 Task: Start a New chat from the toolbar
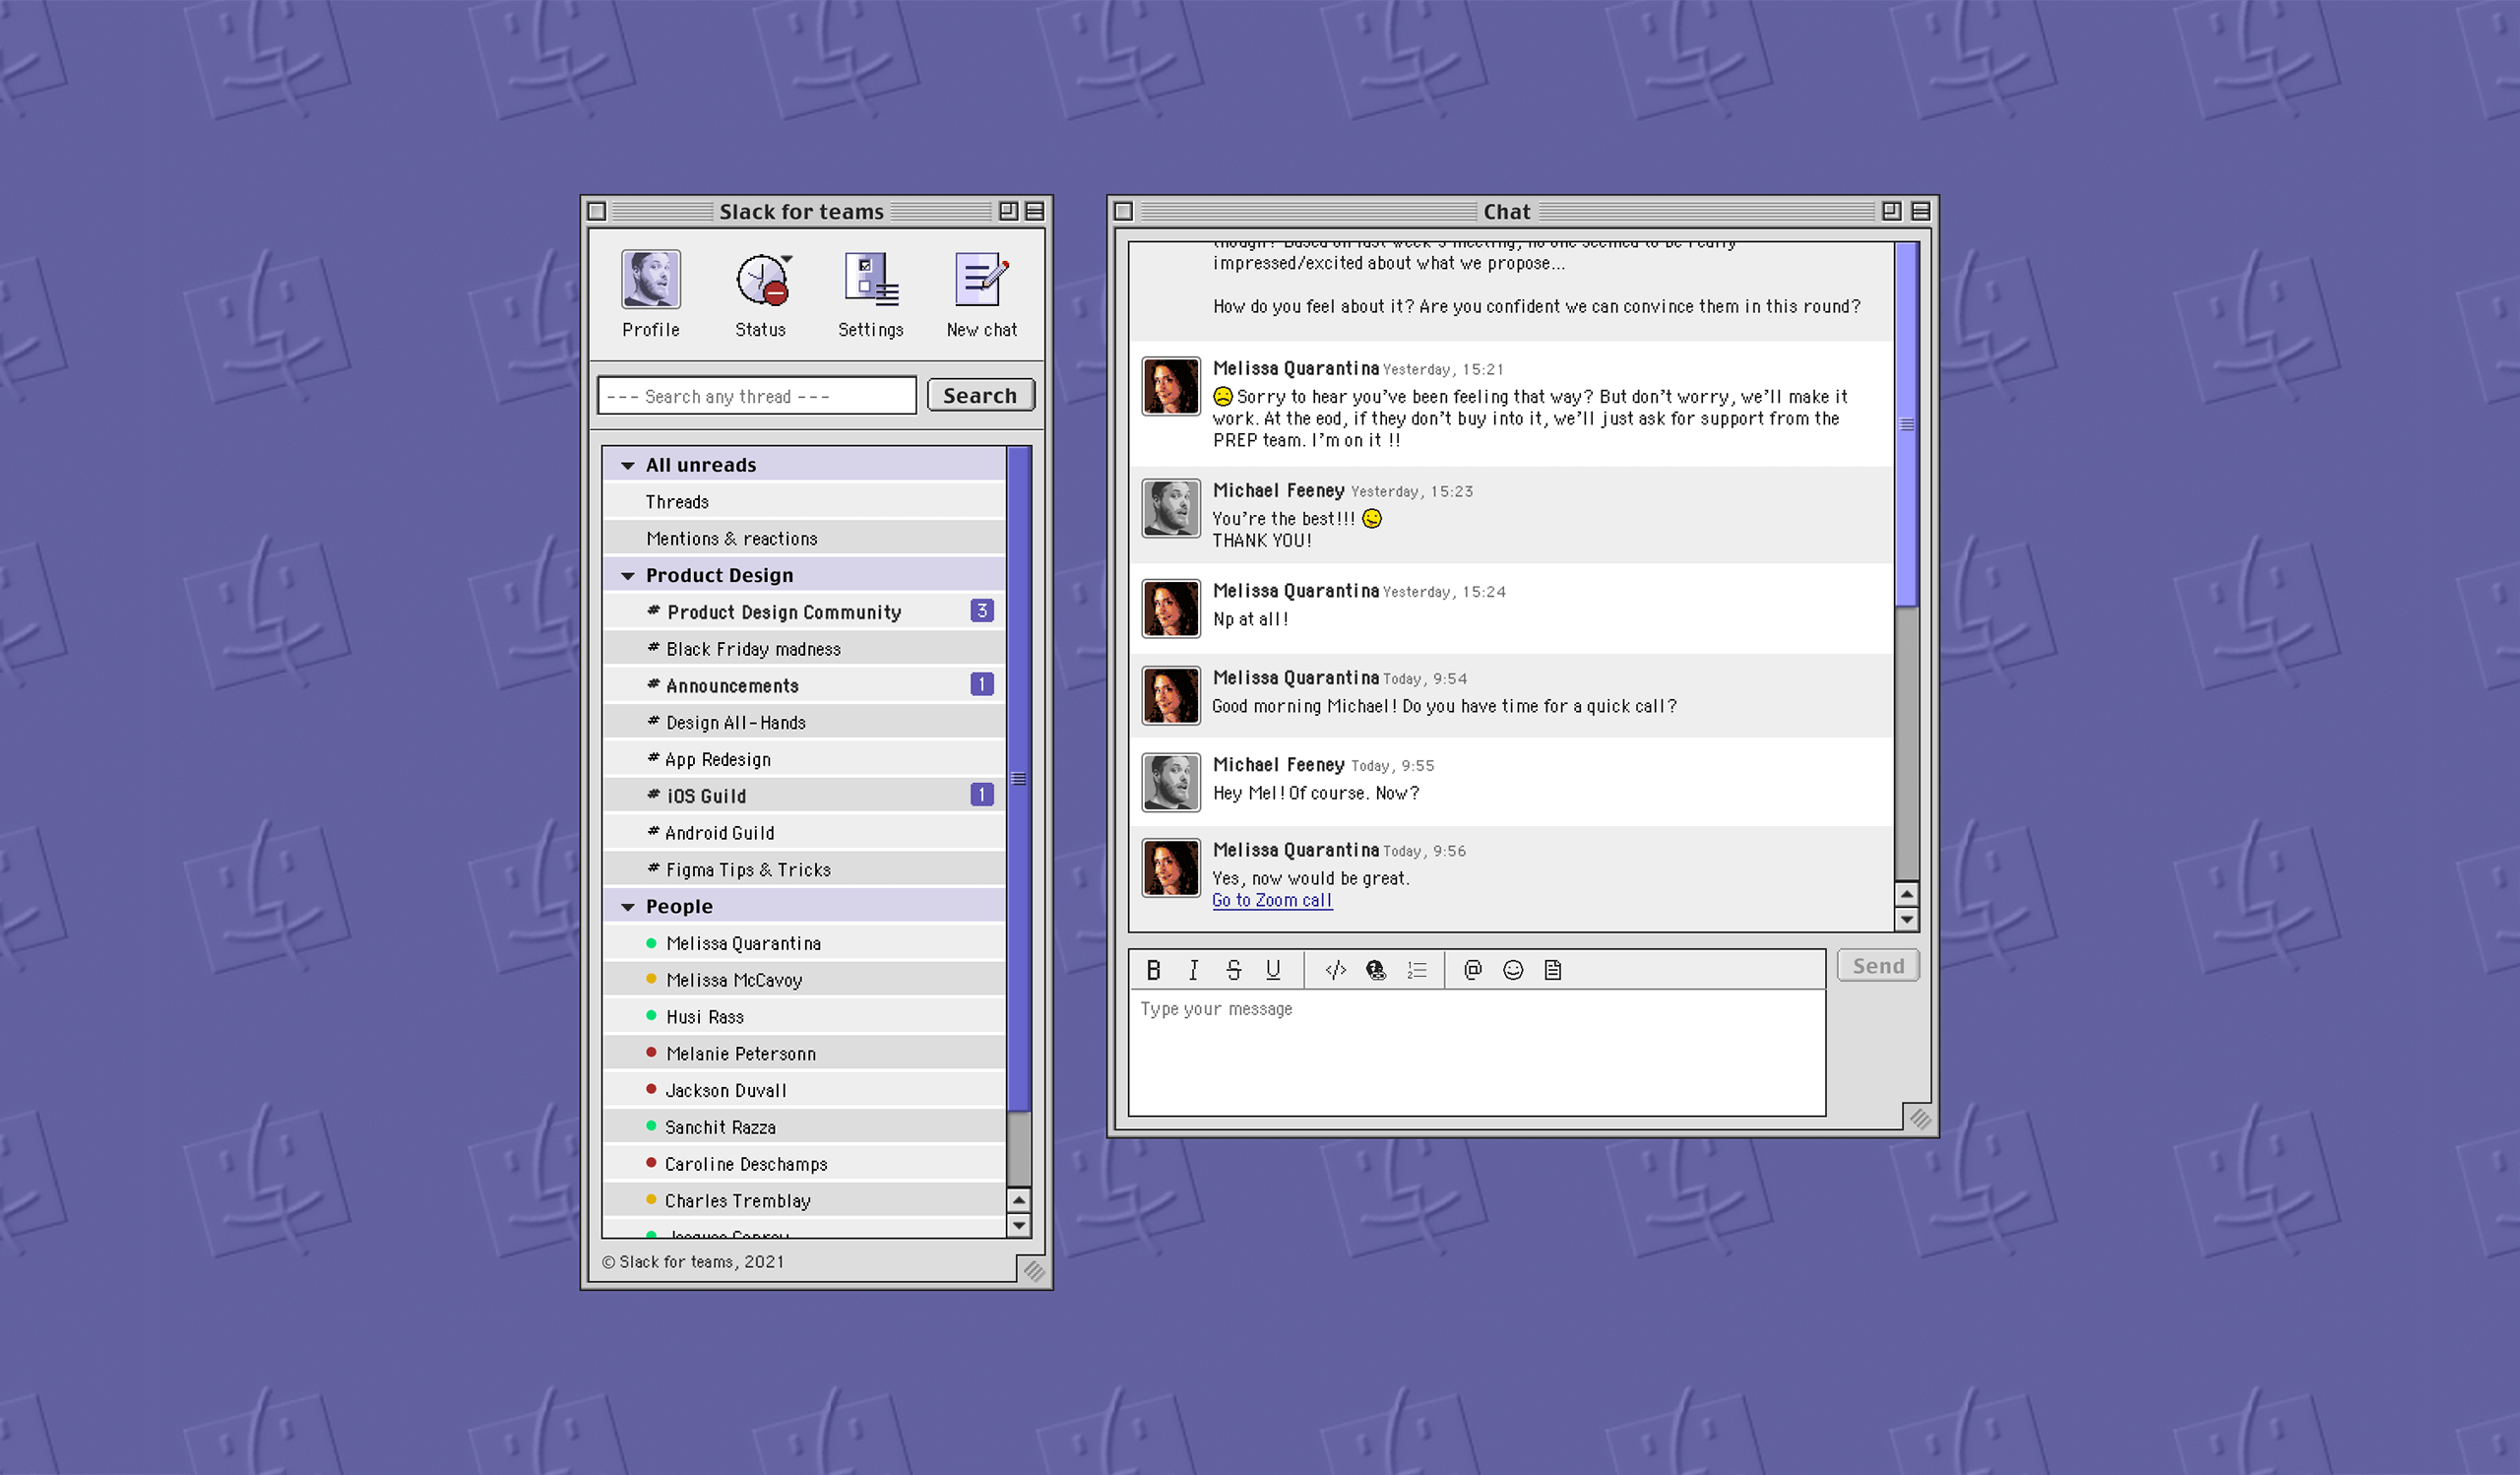coord(980,290)
